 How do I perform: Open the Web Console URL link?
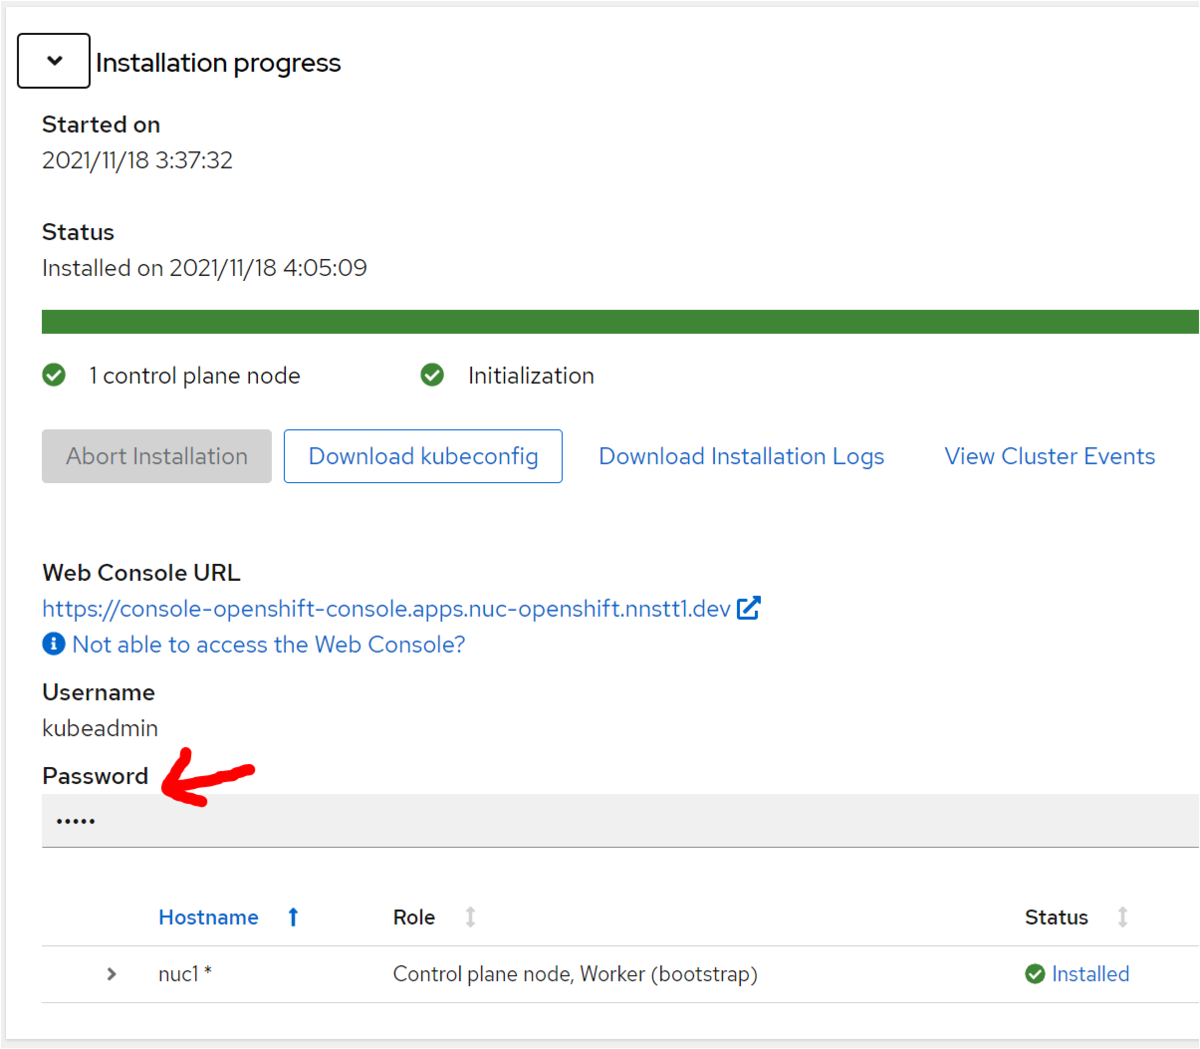click(386, 609)
